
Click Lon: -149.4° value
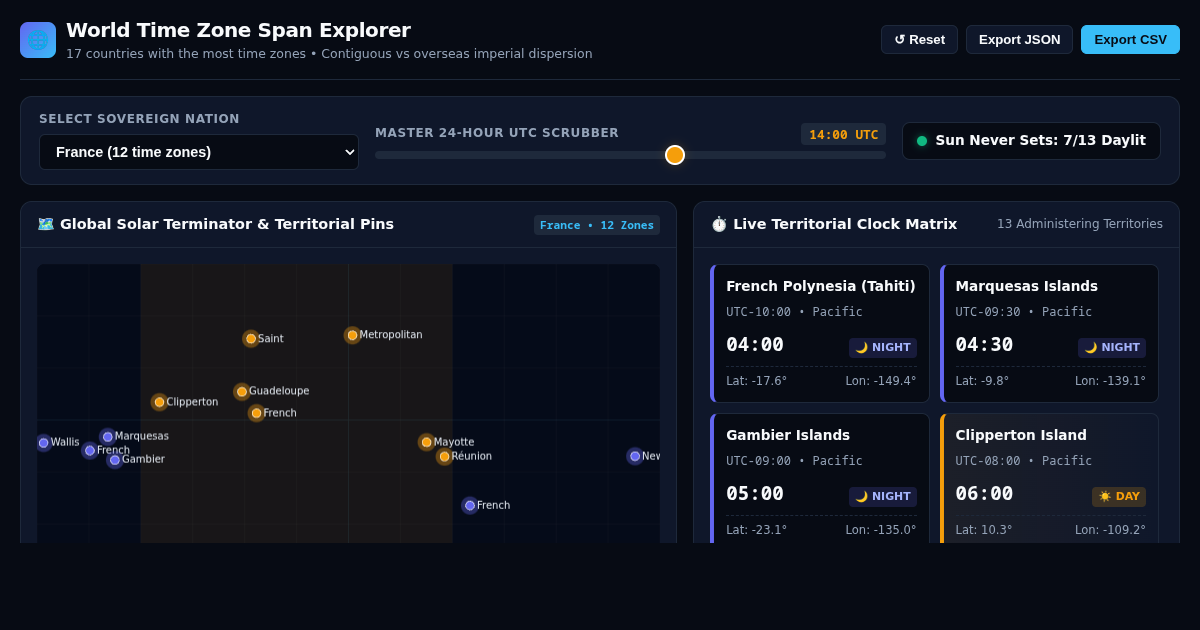coord(881,381)
